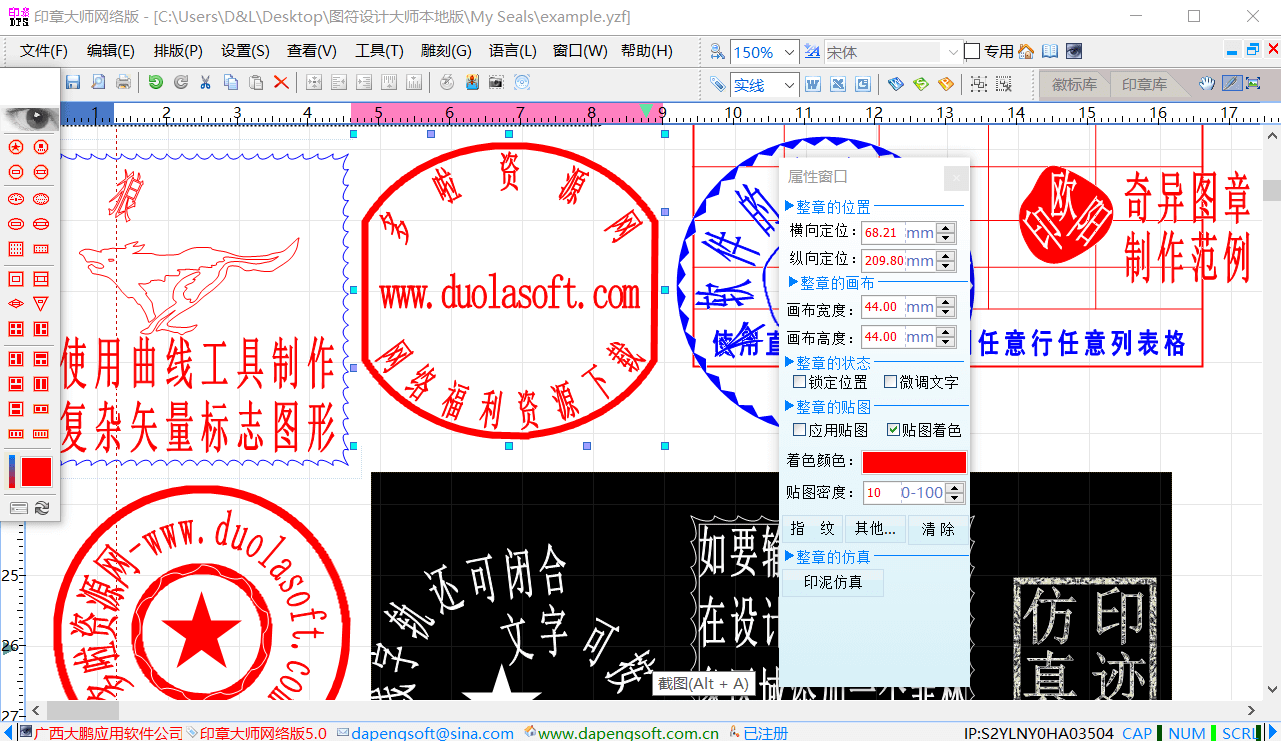
Task: Cut the selection with the scissors icon
Action: (x=205, y=83)
